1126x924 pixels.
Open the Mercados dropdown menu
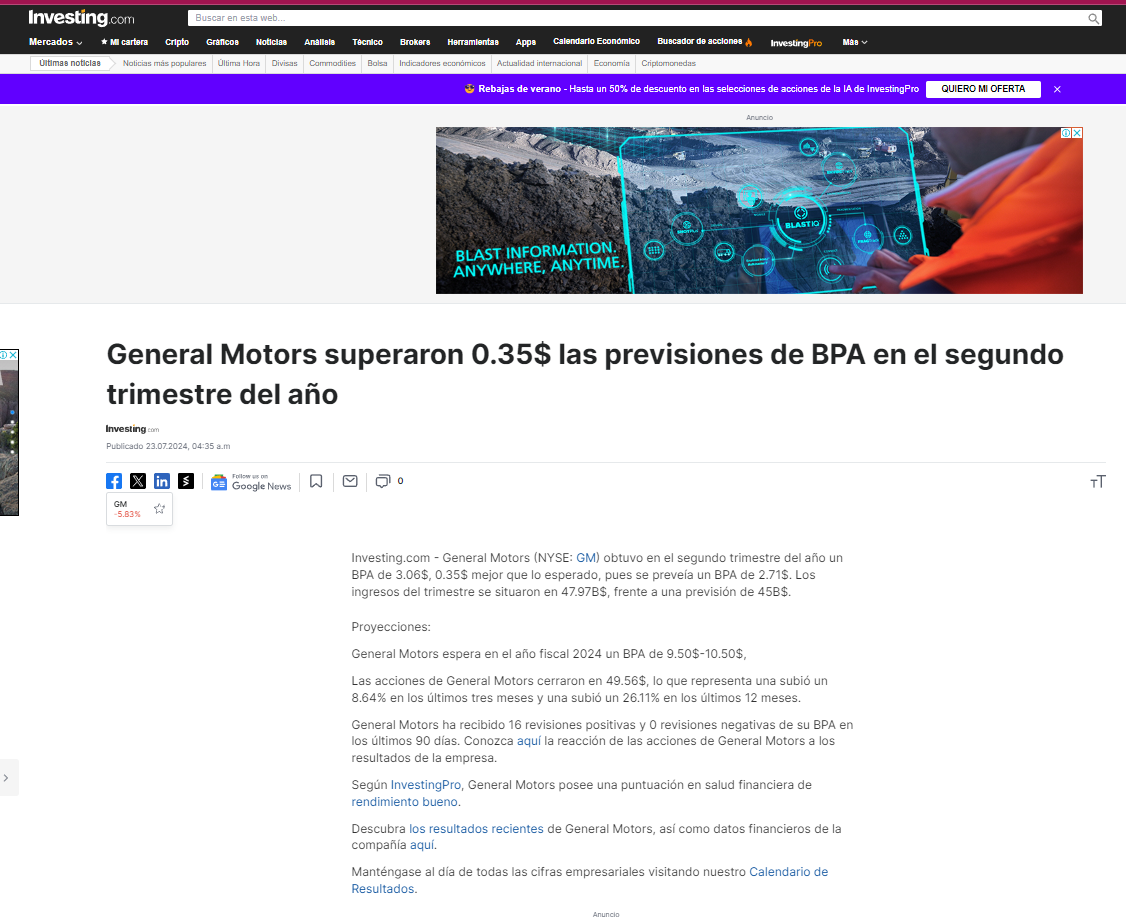point(55,42)
